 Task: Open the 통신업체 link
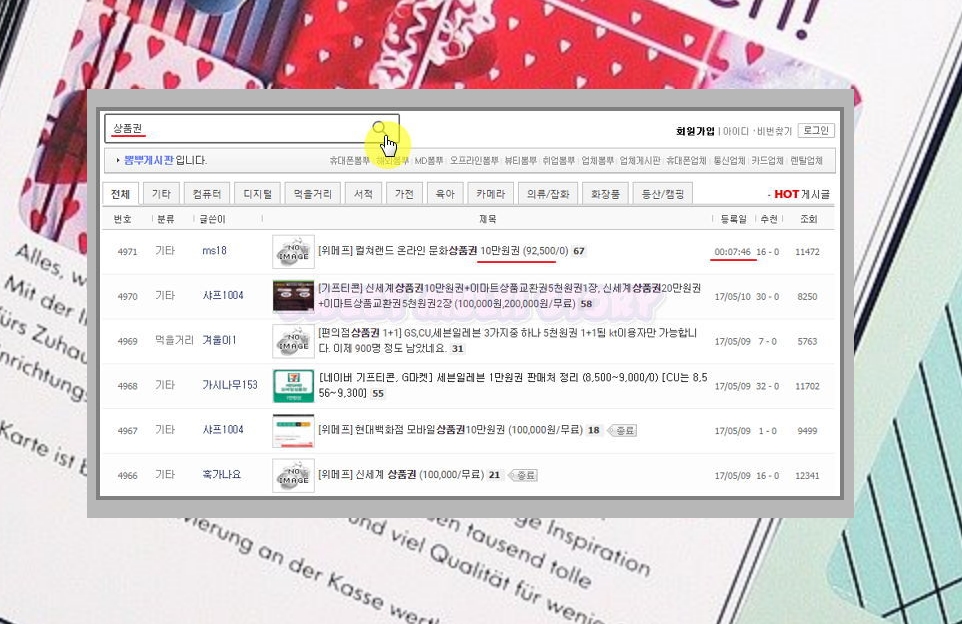[x=729, y=160]
